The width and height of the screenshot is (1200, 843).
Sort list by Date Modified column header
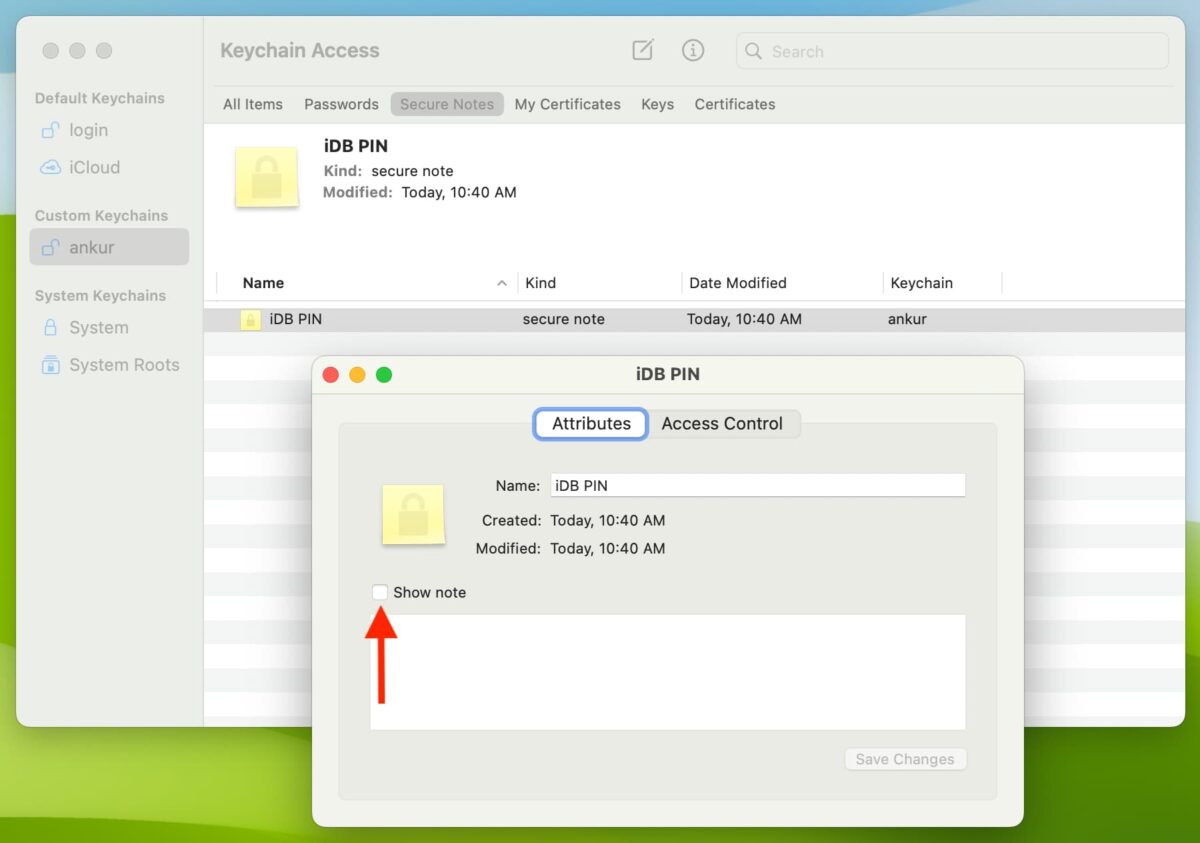(x=782, y=283)
